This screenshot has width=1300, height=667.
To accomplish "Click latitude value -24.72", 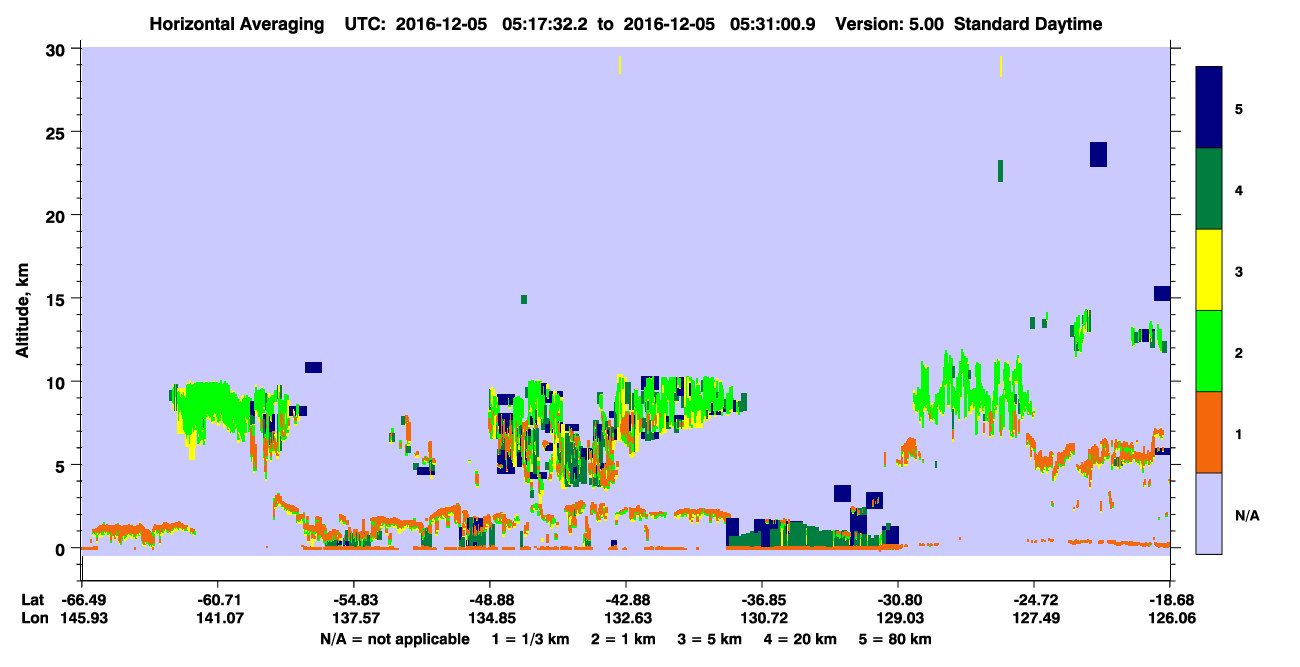I will click(1033, 600).
